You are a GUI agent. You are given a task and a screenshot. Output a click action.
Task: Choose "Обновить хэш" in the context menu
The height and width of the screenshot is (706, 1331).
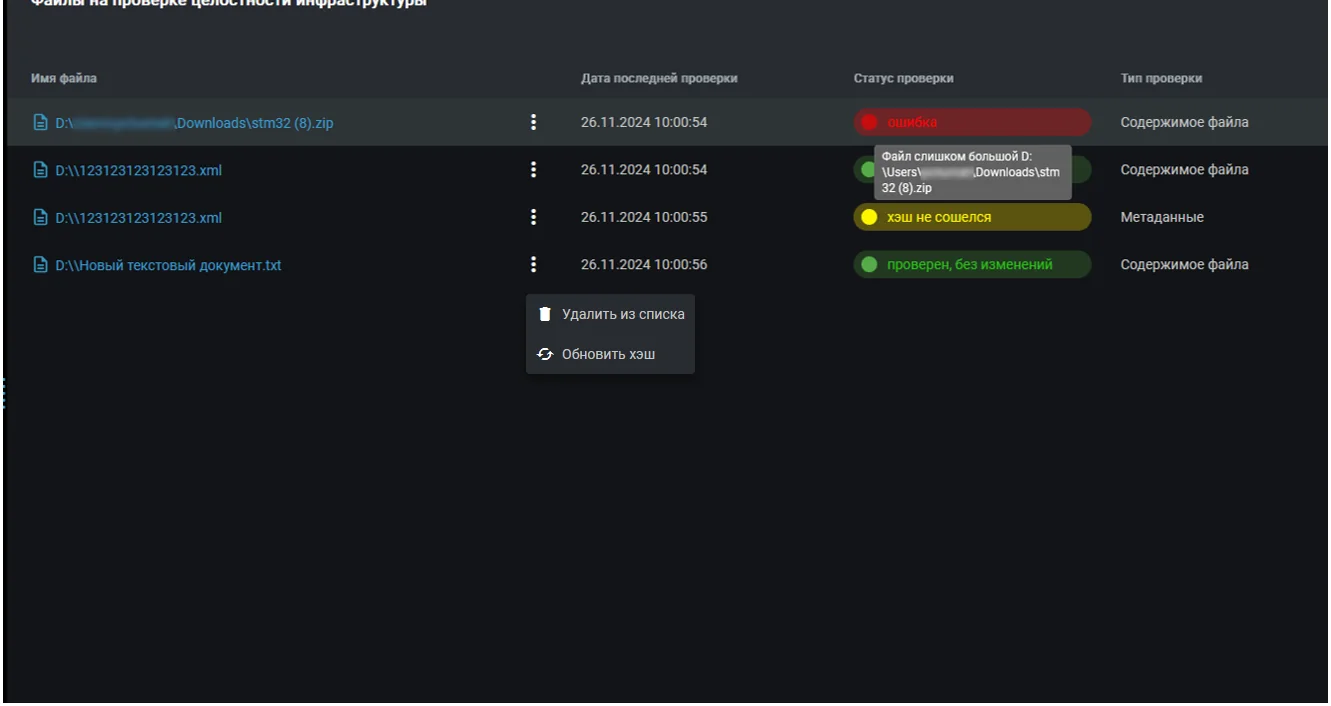(x=610, y=354)
